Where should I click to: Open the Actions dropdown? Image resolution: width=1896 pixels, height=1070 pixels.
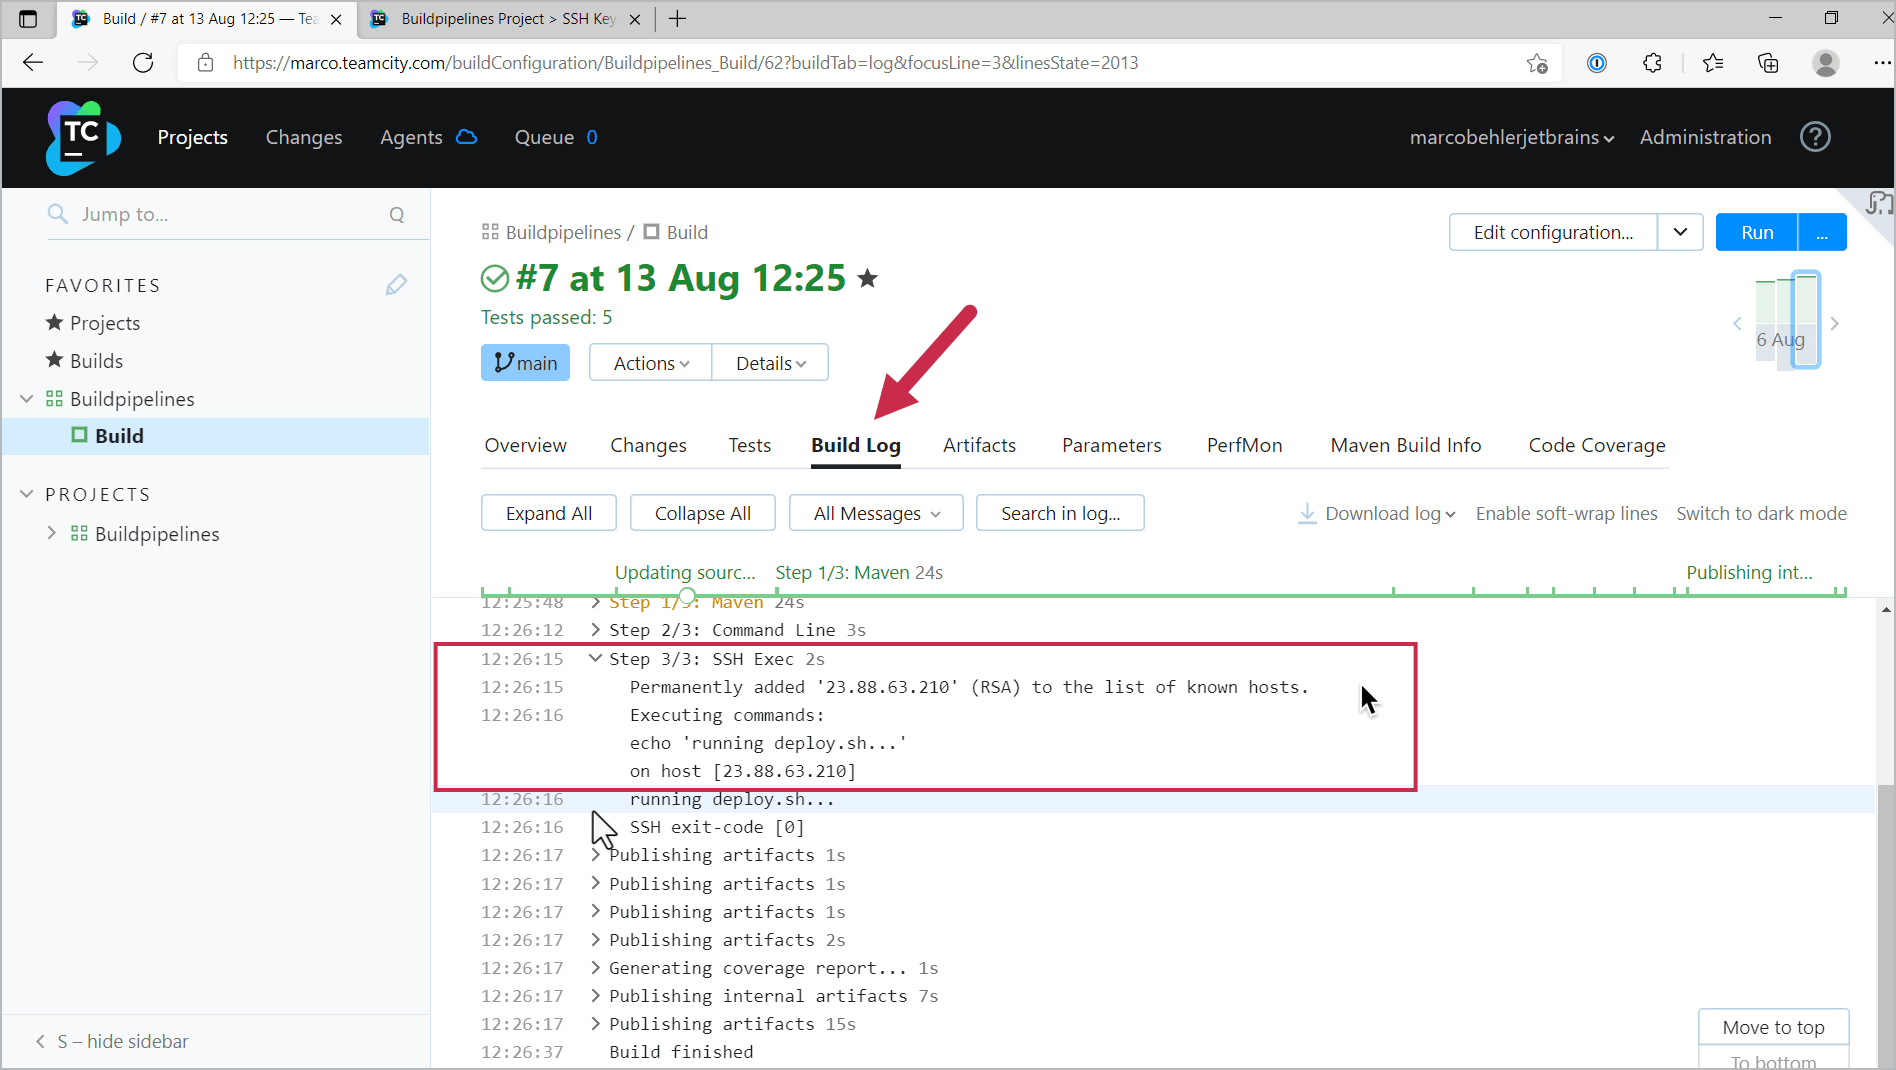[x=648, y=362]
